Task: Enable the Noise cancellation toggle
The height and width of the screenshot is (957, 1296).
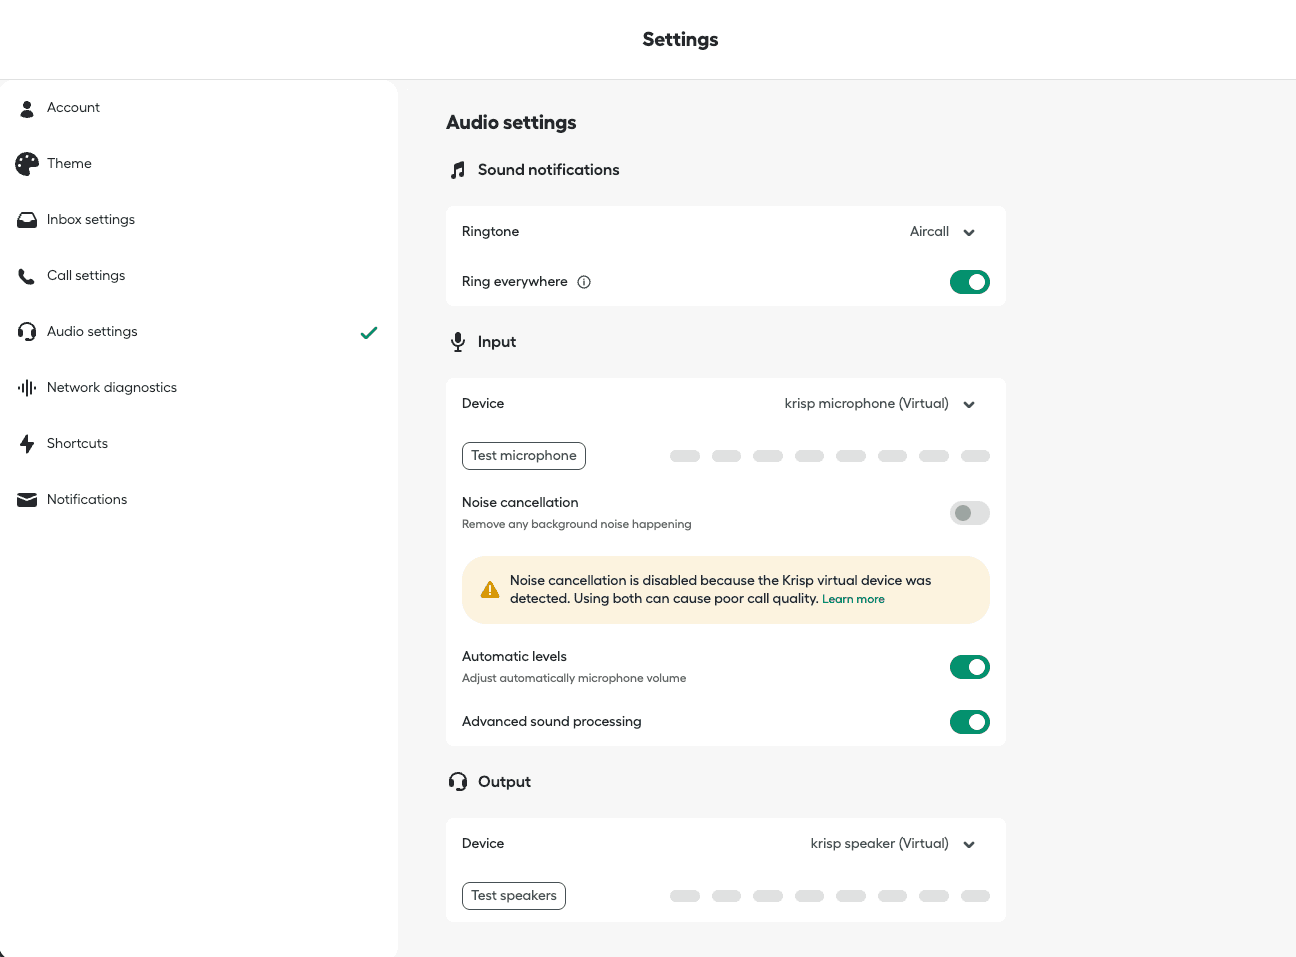Action: (x=969, y=512)
